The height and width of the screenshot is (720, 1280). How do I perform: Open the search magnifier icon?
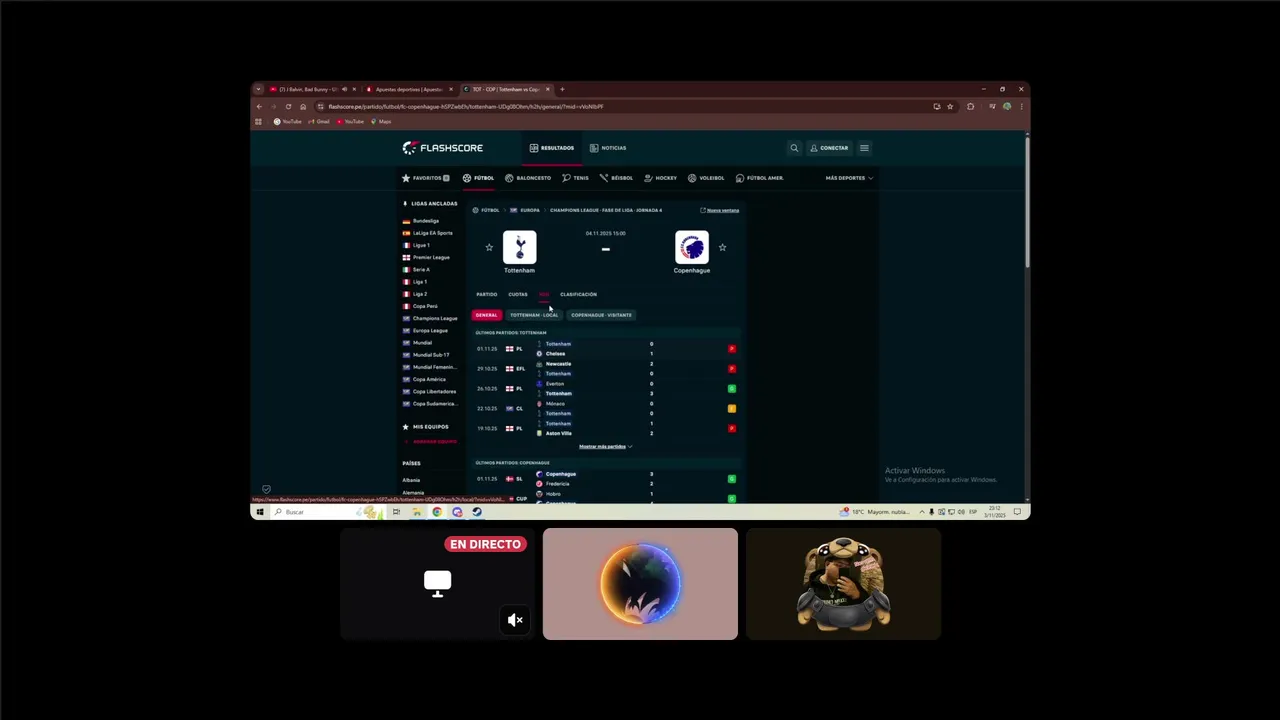(x=794, y=148)
